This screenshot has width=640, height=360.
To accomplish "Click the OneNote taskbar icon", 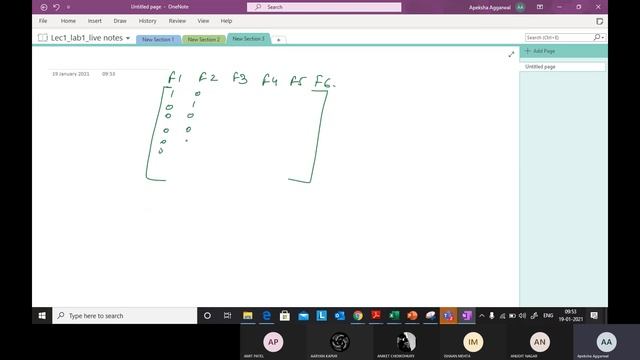I will pyautogui.click(x=467, y=316).
